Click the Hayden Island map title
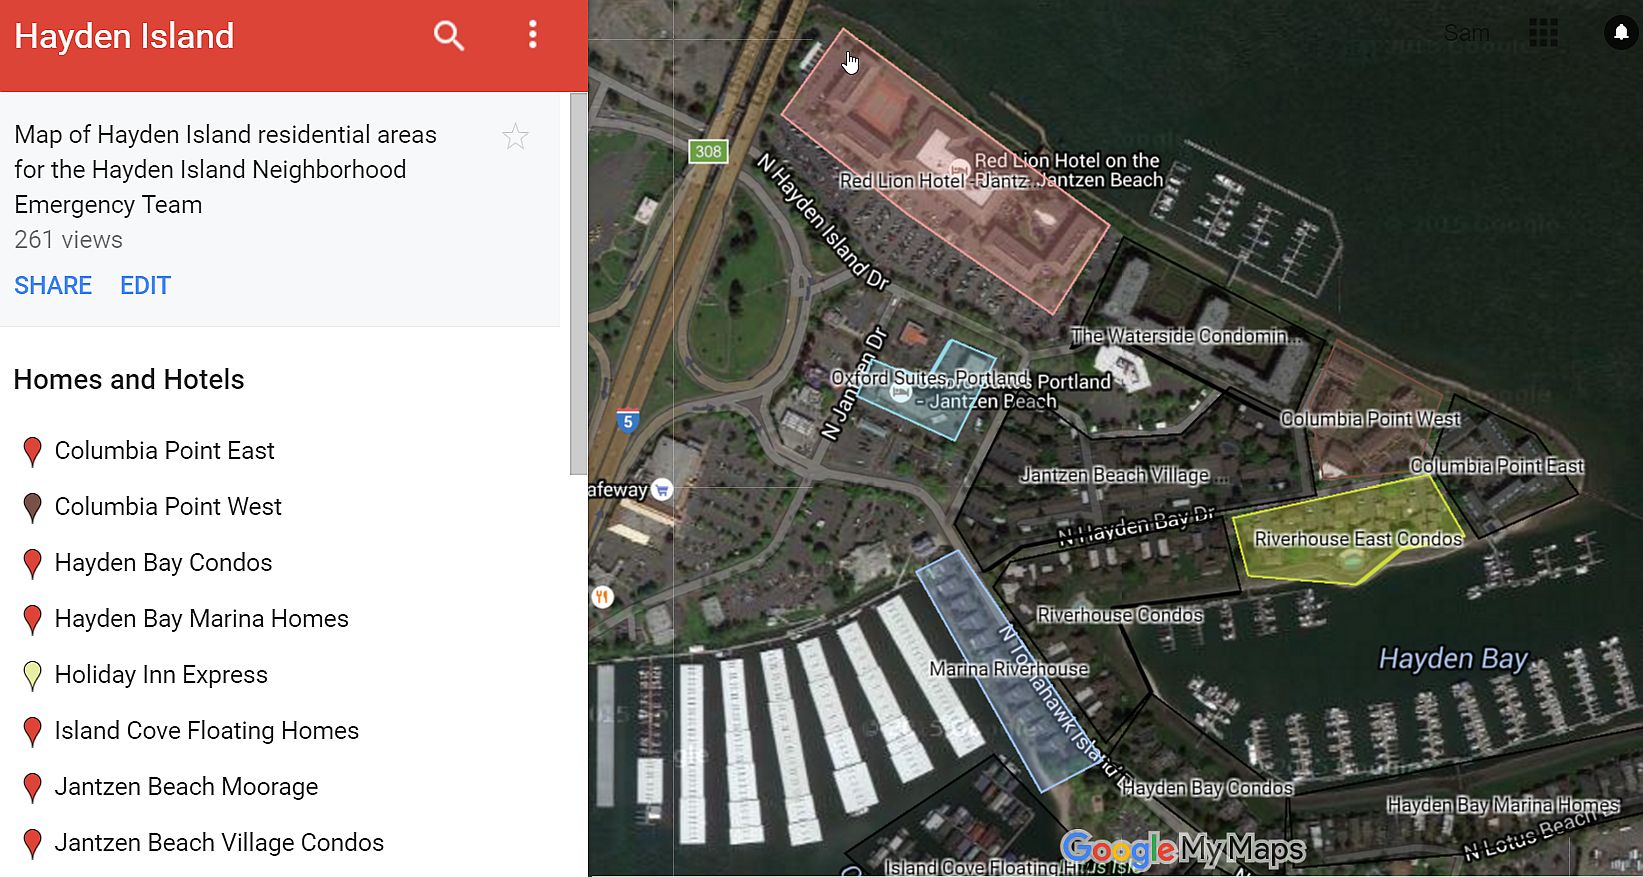This screenshot has height=877, width=1643. 124,37
